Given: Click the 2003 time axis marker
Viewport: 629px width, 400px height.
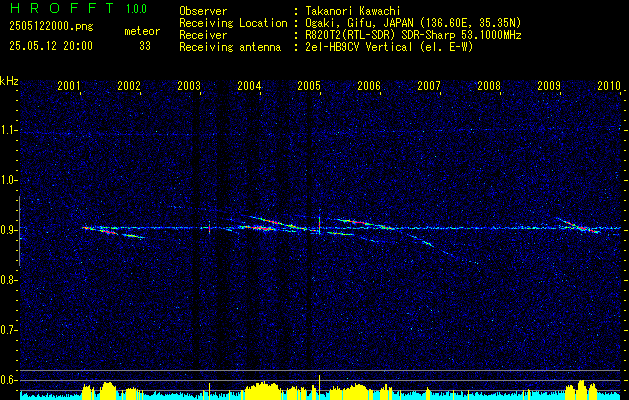Looking at the screenshot, I should [189, 85].
